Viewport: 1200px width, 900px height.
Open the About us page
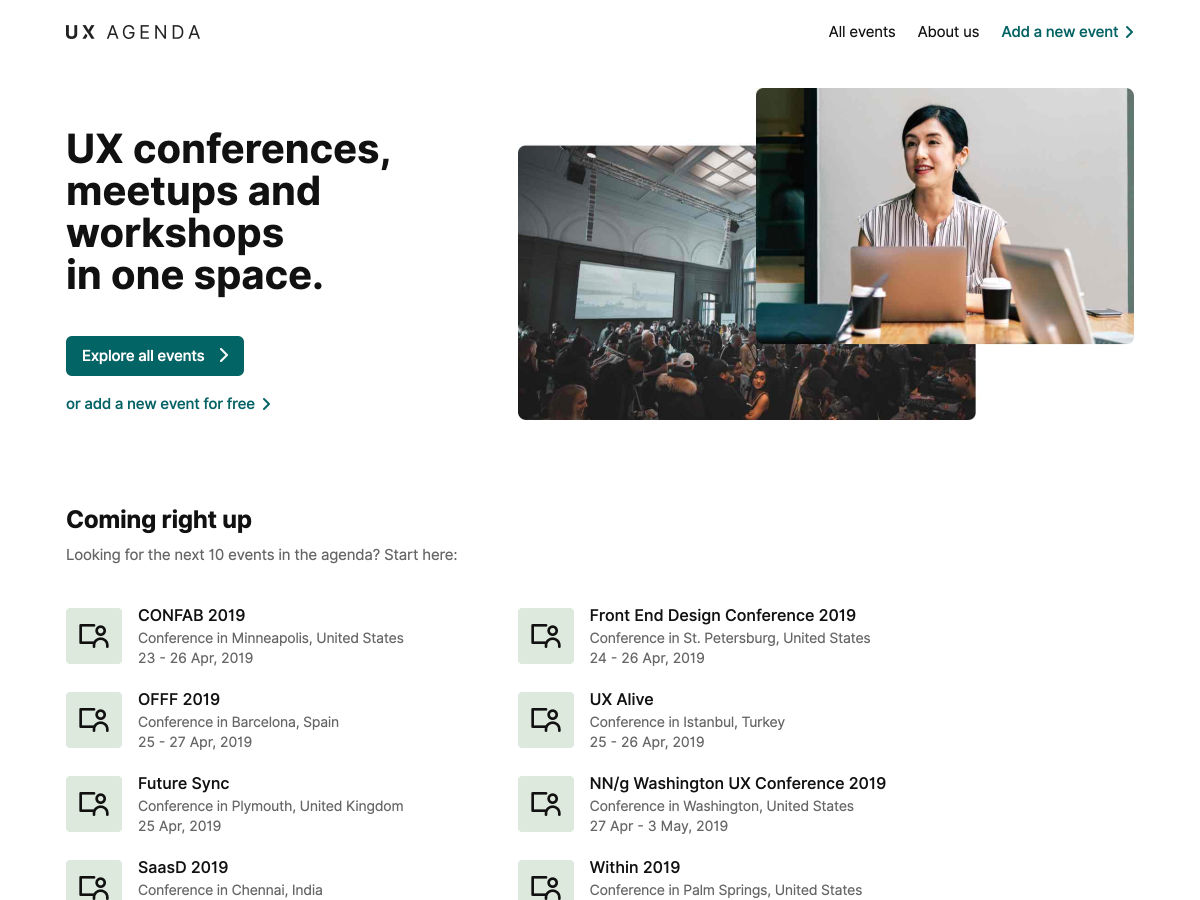pos(948,32)
